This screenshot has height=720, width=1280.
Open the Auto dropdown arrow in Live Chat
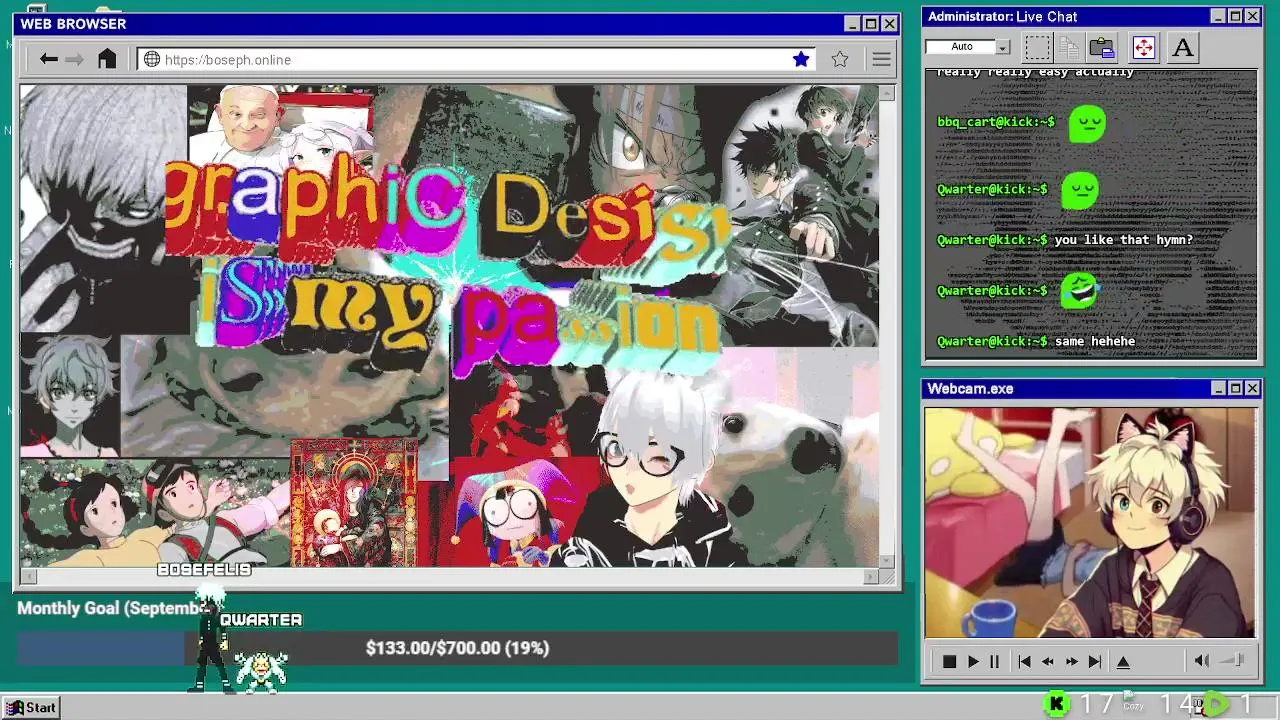coord(1003,47)
